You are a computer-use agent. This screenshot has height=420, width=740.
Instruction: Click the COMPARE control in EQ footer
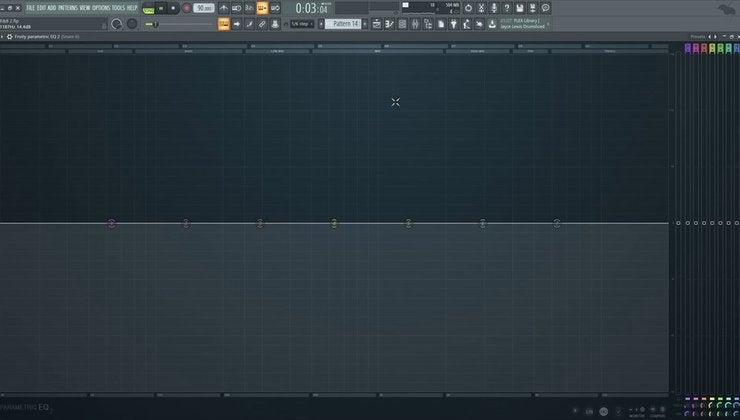(x=657, y=412)
